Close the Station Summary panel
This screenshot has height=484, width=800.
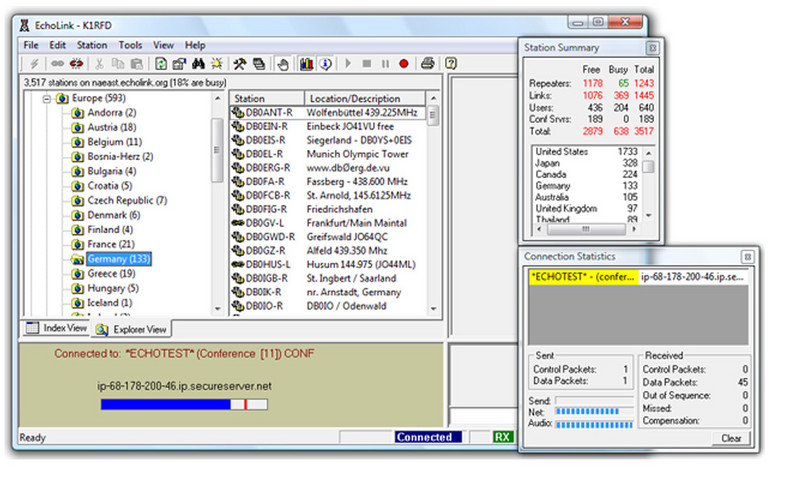click(x=652, y=48)
